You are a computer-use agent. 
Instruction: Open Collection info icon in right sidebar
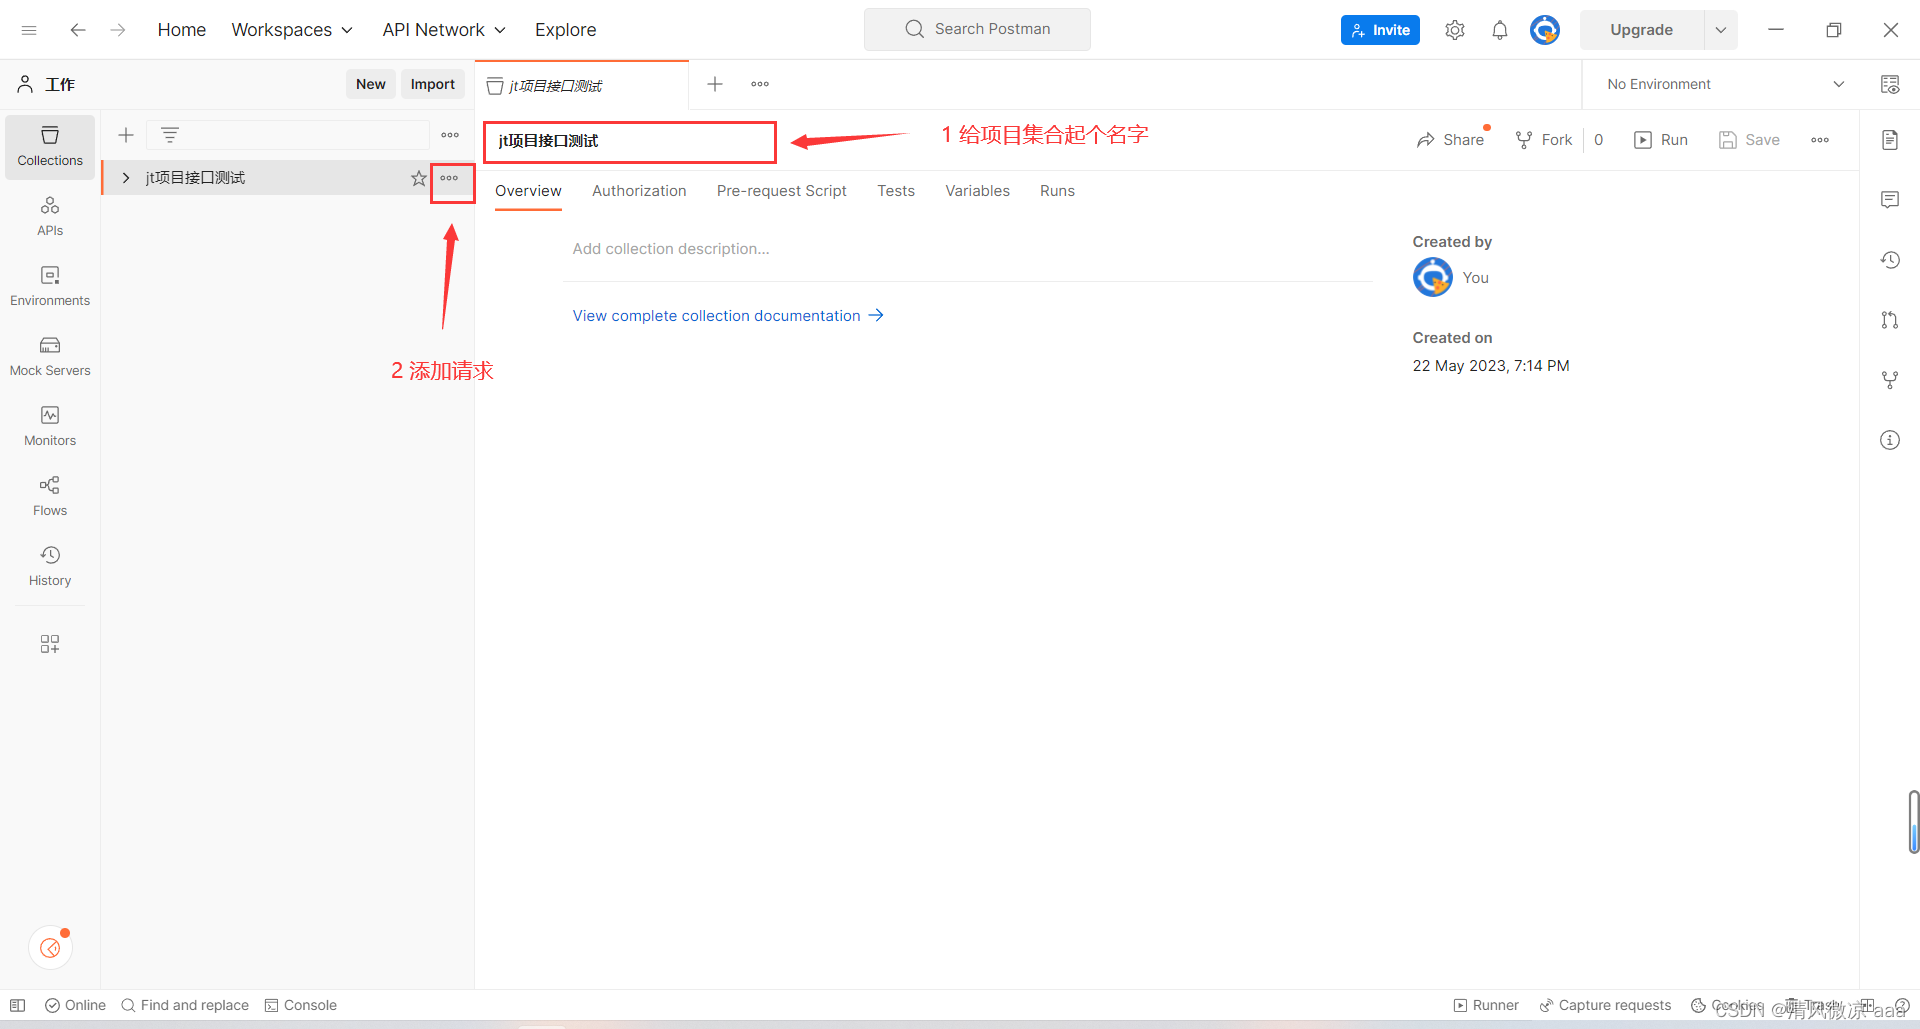click(1890, 440)
